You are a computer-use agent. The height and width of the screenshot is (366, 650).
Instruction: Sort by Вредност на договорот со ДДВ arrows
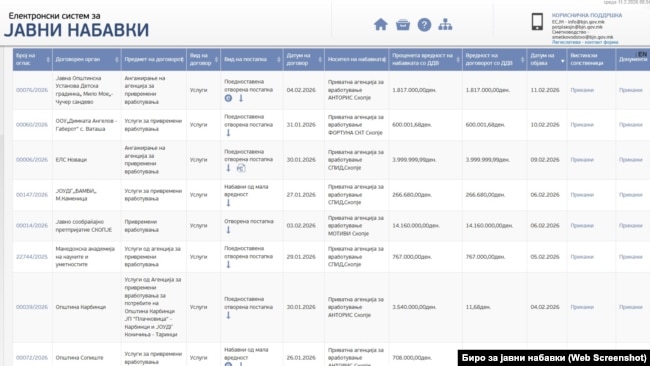pyautogui.click(x=522, y=60)
